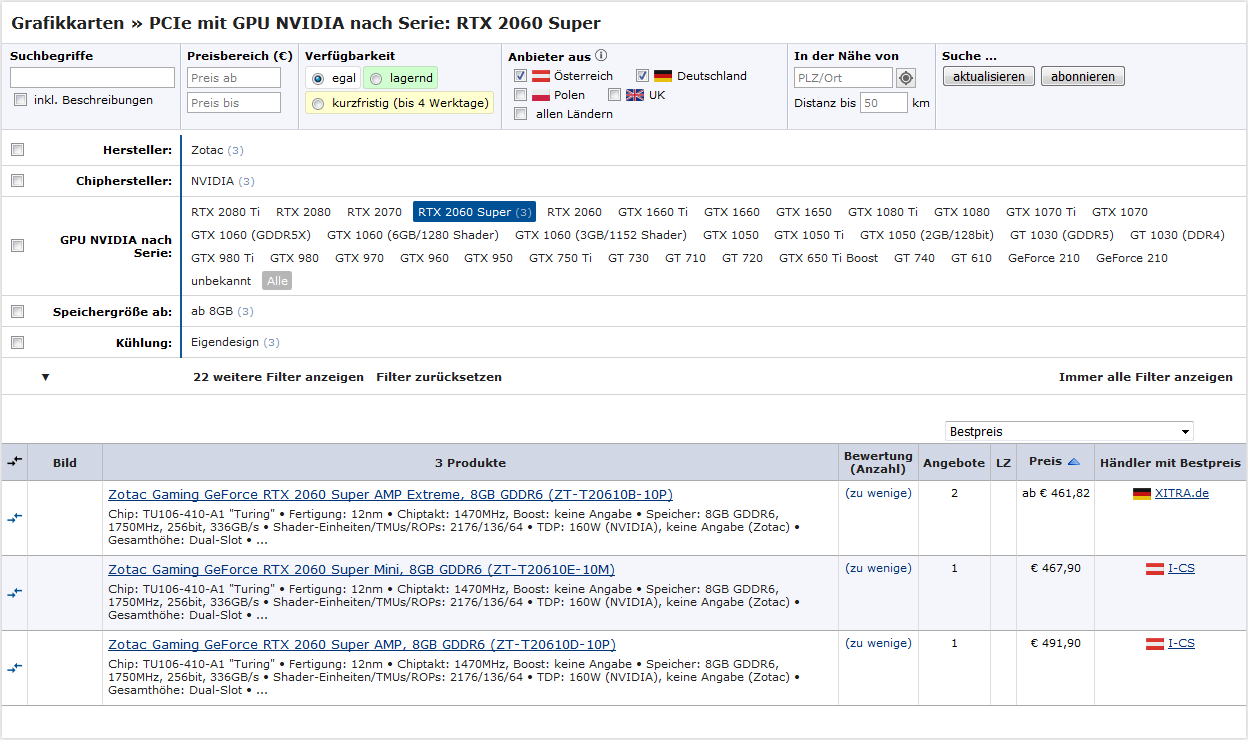Toggle the inkl. Beschreibungen checkbox

point(20,100)
